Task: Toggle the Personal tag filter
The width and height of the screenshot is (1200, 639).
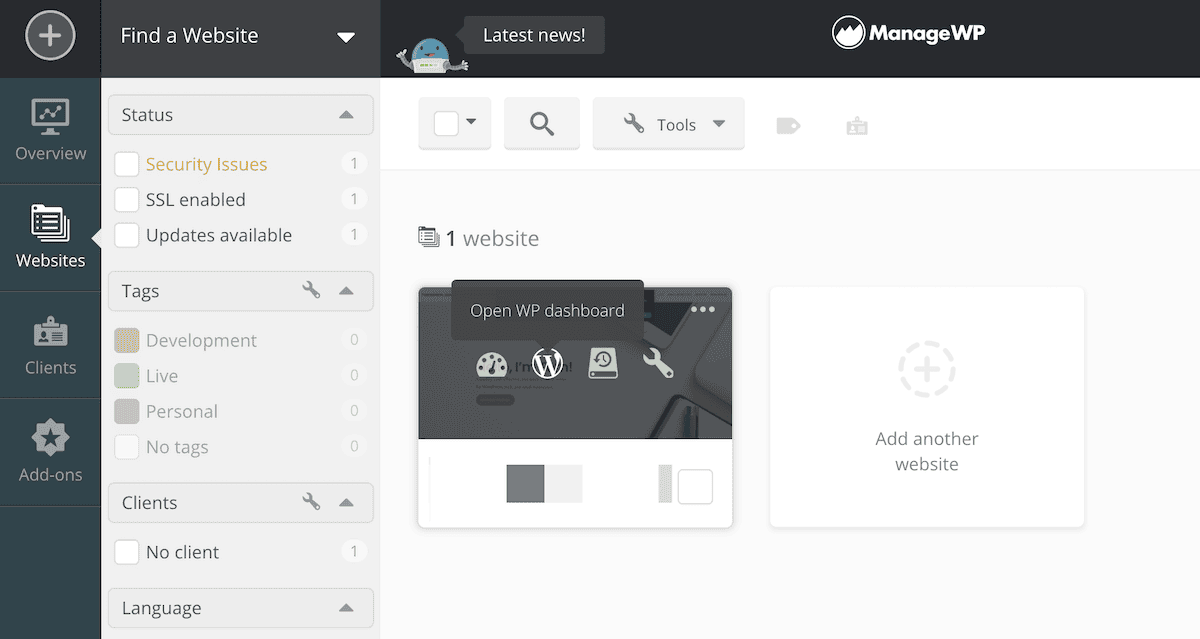Action: click(127, 411)
